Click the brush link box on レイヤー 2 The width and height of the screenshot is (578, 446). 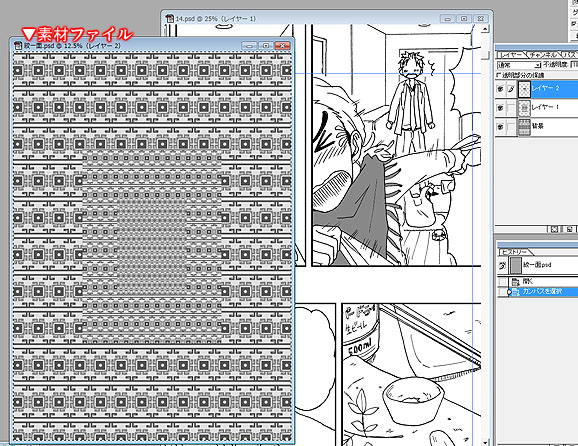pos(511,89)
